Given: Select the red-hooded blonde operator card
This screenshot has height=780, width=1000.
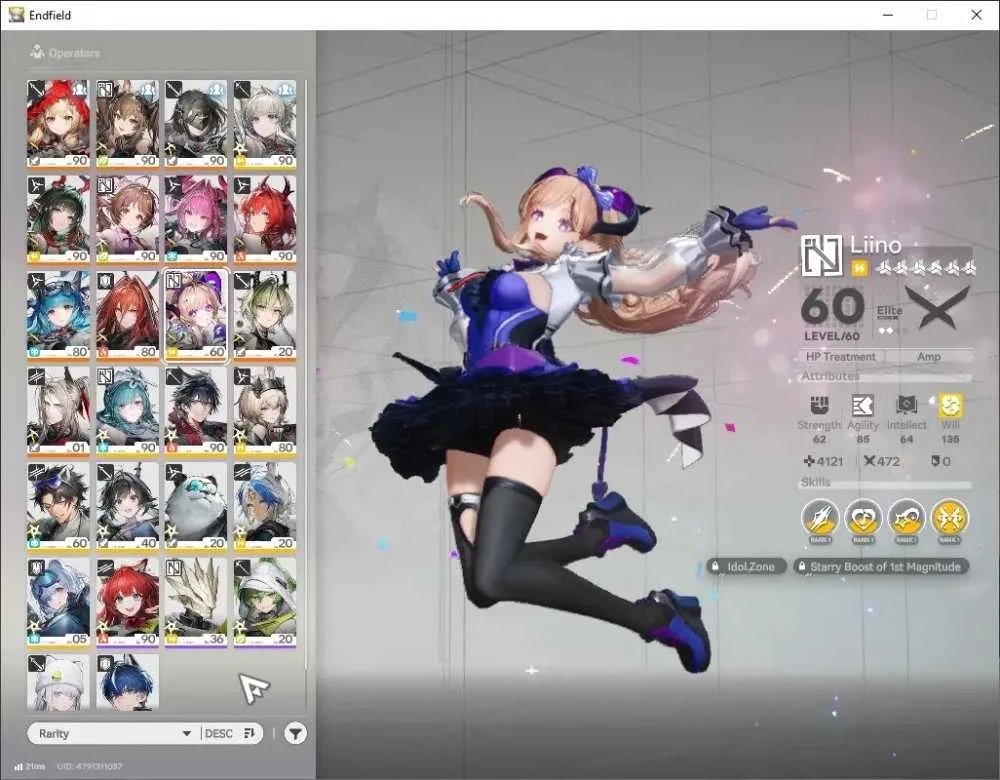Looking at the screenshot, I should pyautogui.click(x=58, y=124).
